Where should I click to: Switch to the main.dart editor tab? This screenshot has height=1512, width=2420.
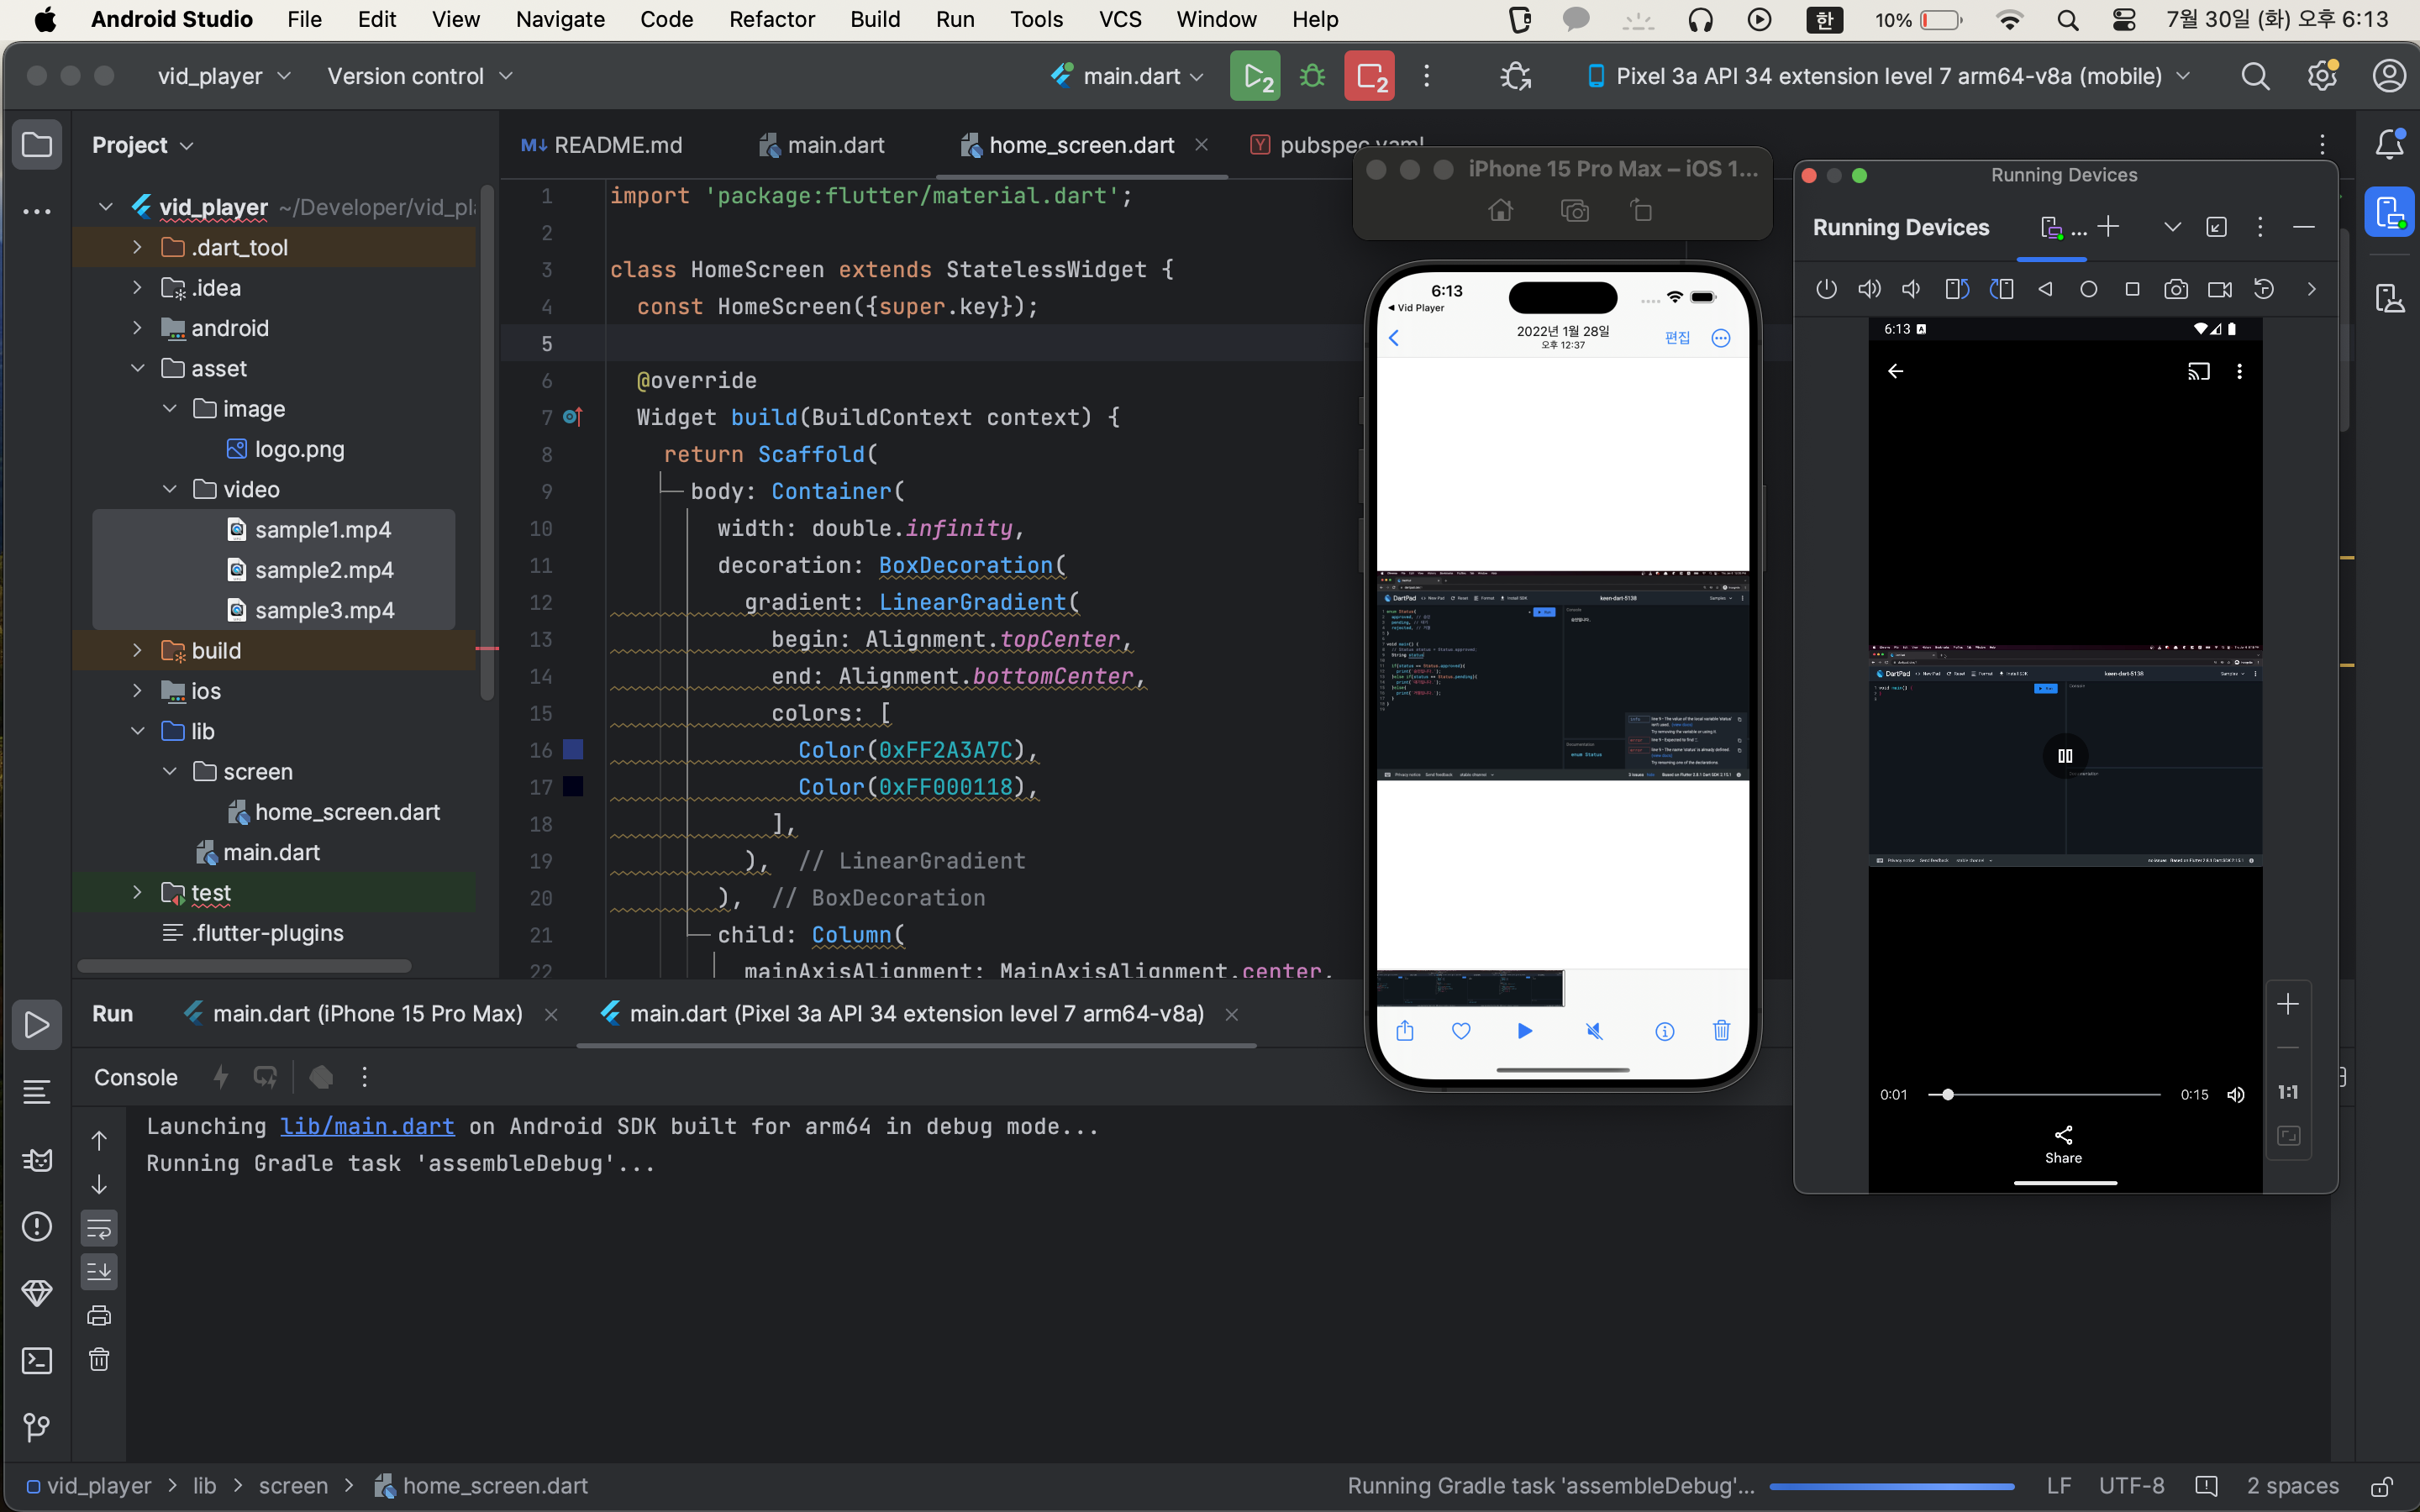822,145
